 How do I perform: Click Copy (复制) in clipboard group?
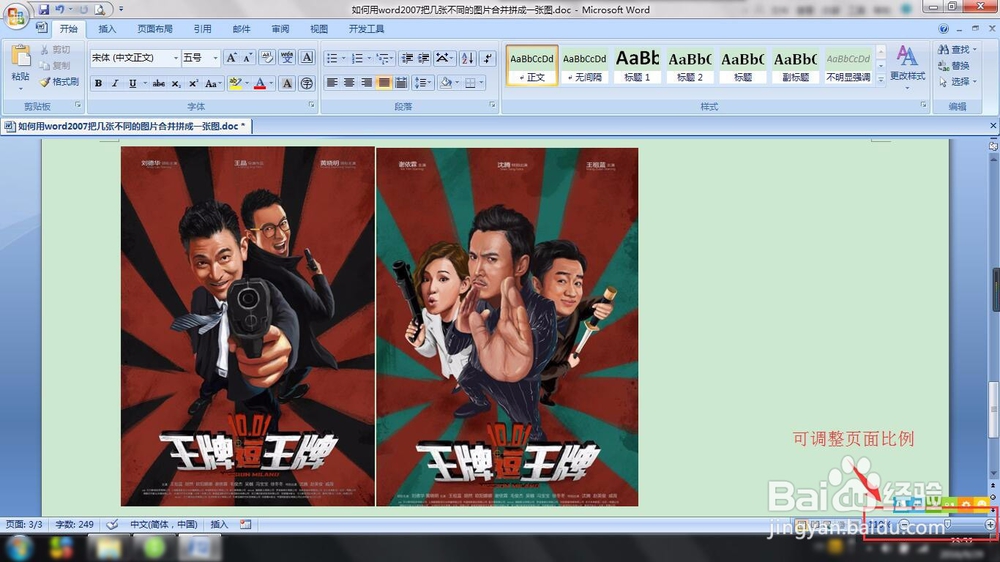tap(55, 65)
